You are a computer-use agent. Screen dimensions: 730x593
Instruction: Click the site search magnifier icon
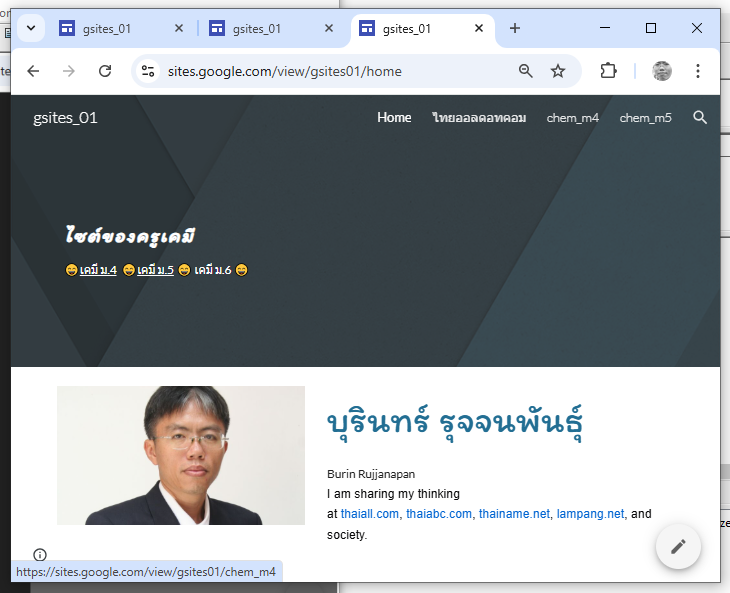point(700,118)
